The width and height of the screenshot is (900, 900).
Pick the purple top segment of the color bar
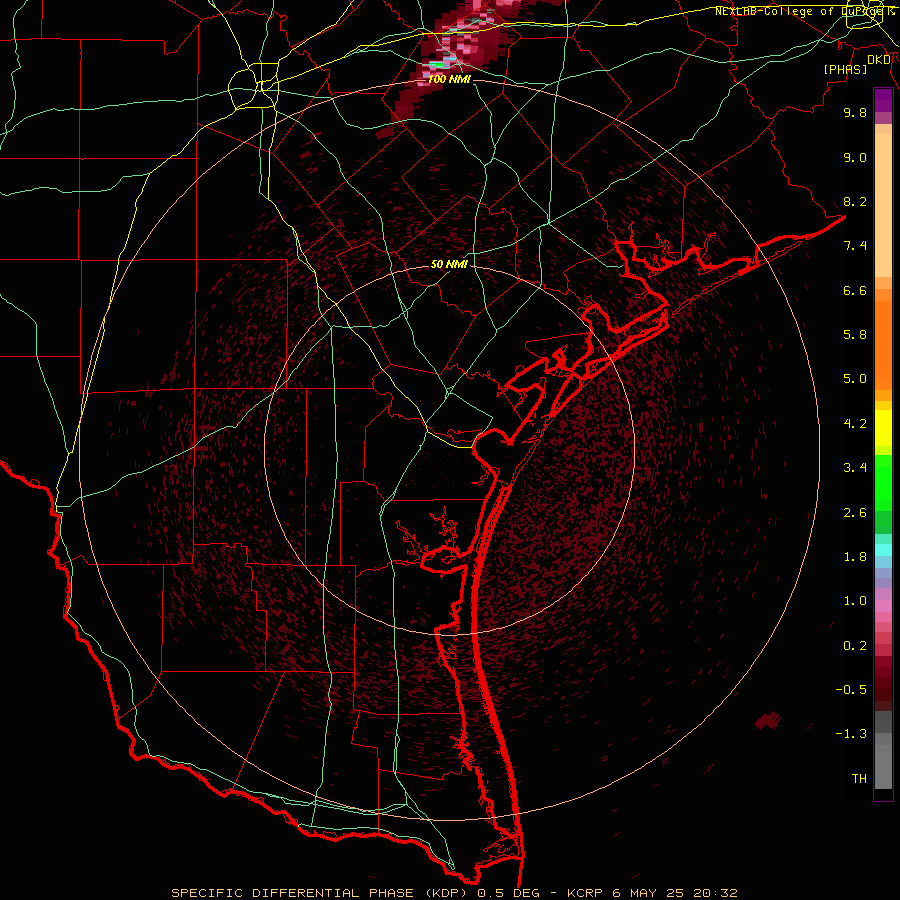click(x=883, y=100)
